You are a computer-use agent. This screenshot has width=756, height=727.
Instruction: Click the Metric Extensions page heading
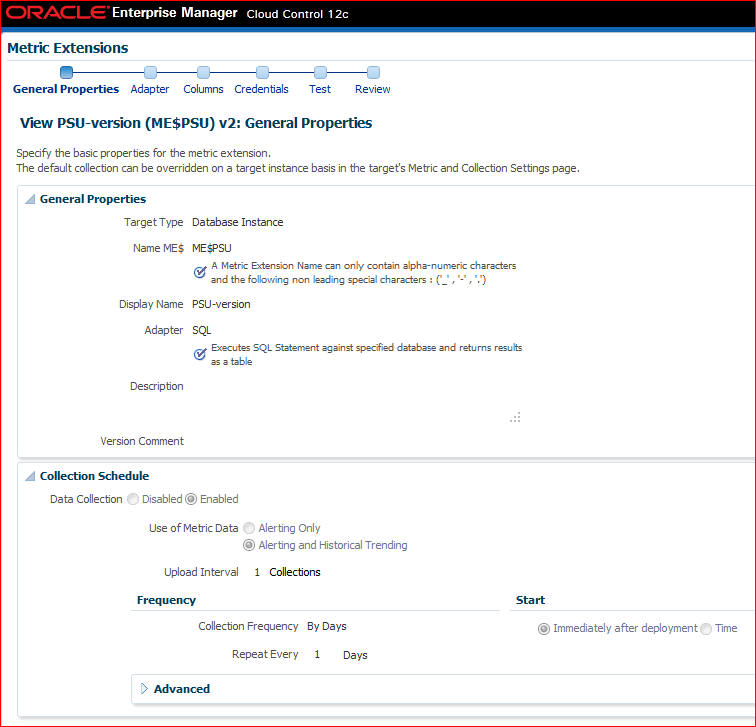68,48
